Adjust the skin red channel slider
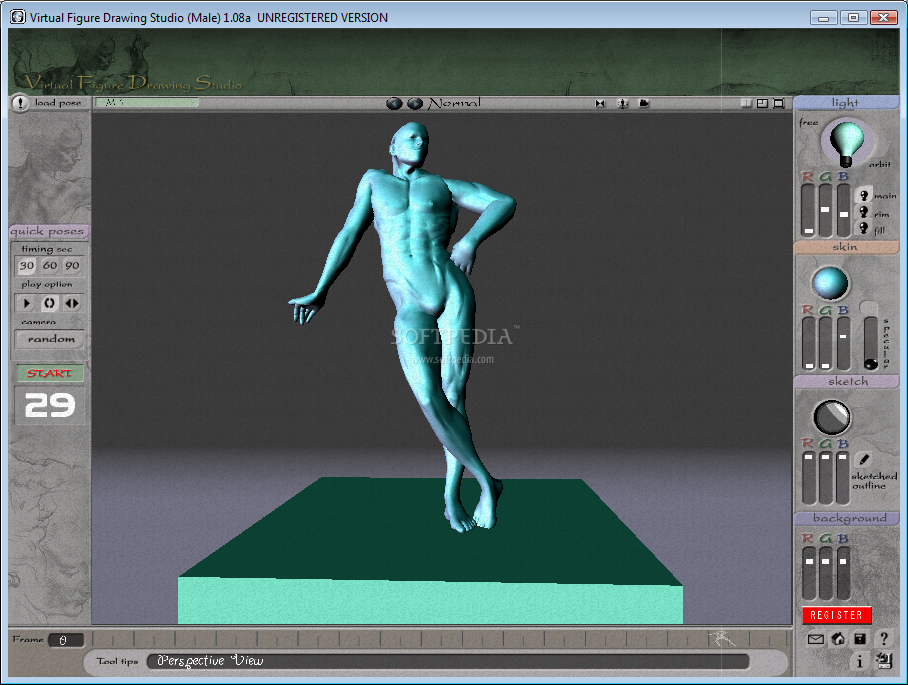The image size is (908, 685). point(808,343)
